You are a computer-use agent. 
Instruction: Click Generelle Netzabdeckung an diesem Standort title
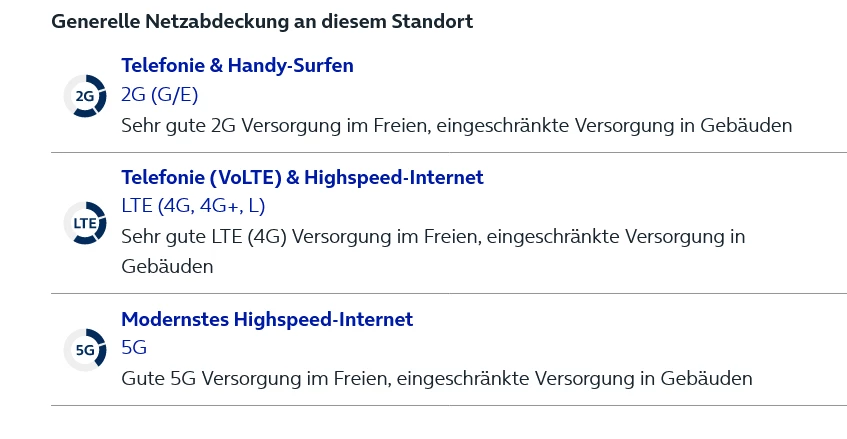262,22
